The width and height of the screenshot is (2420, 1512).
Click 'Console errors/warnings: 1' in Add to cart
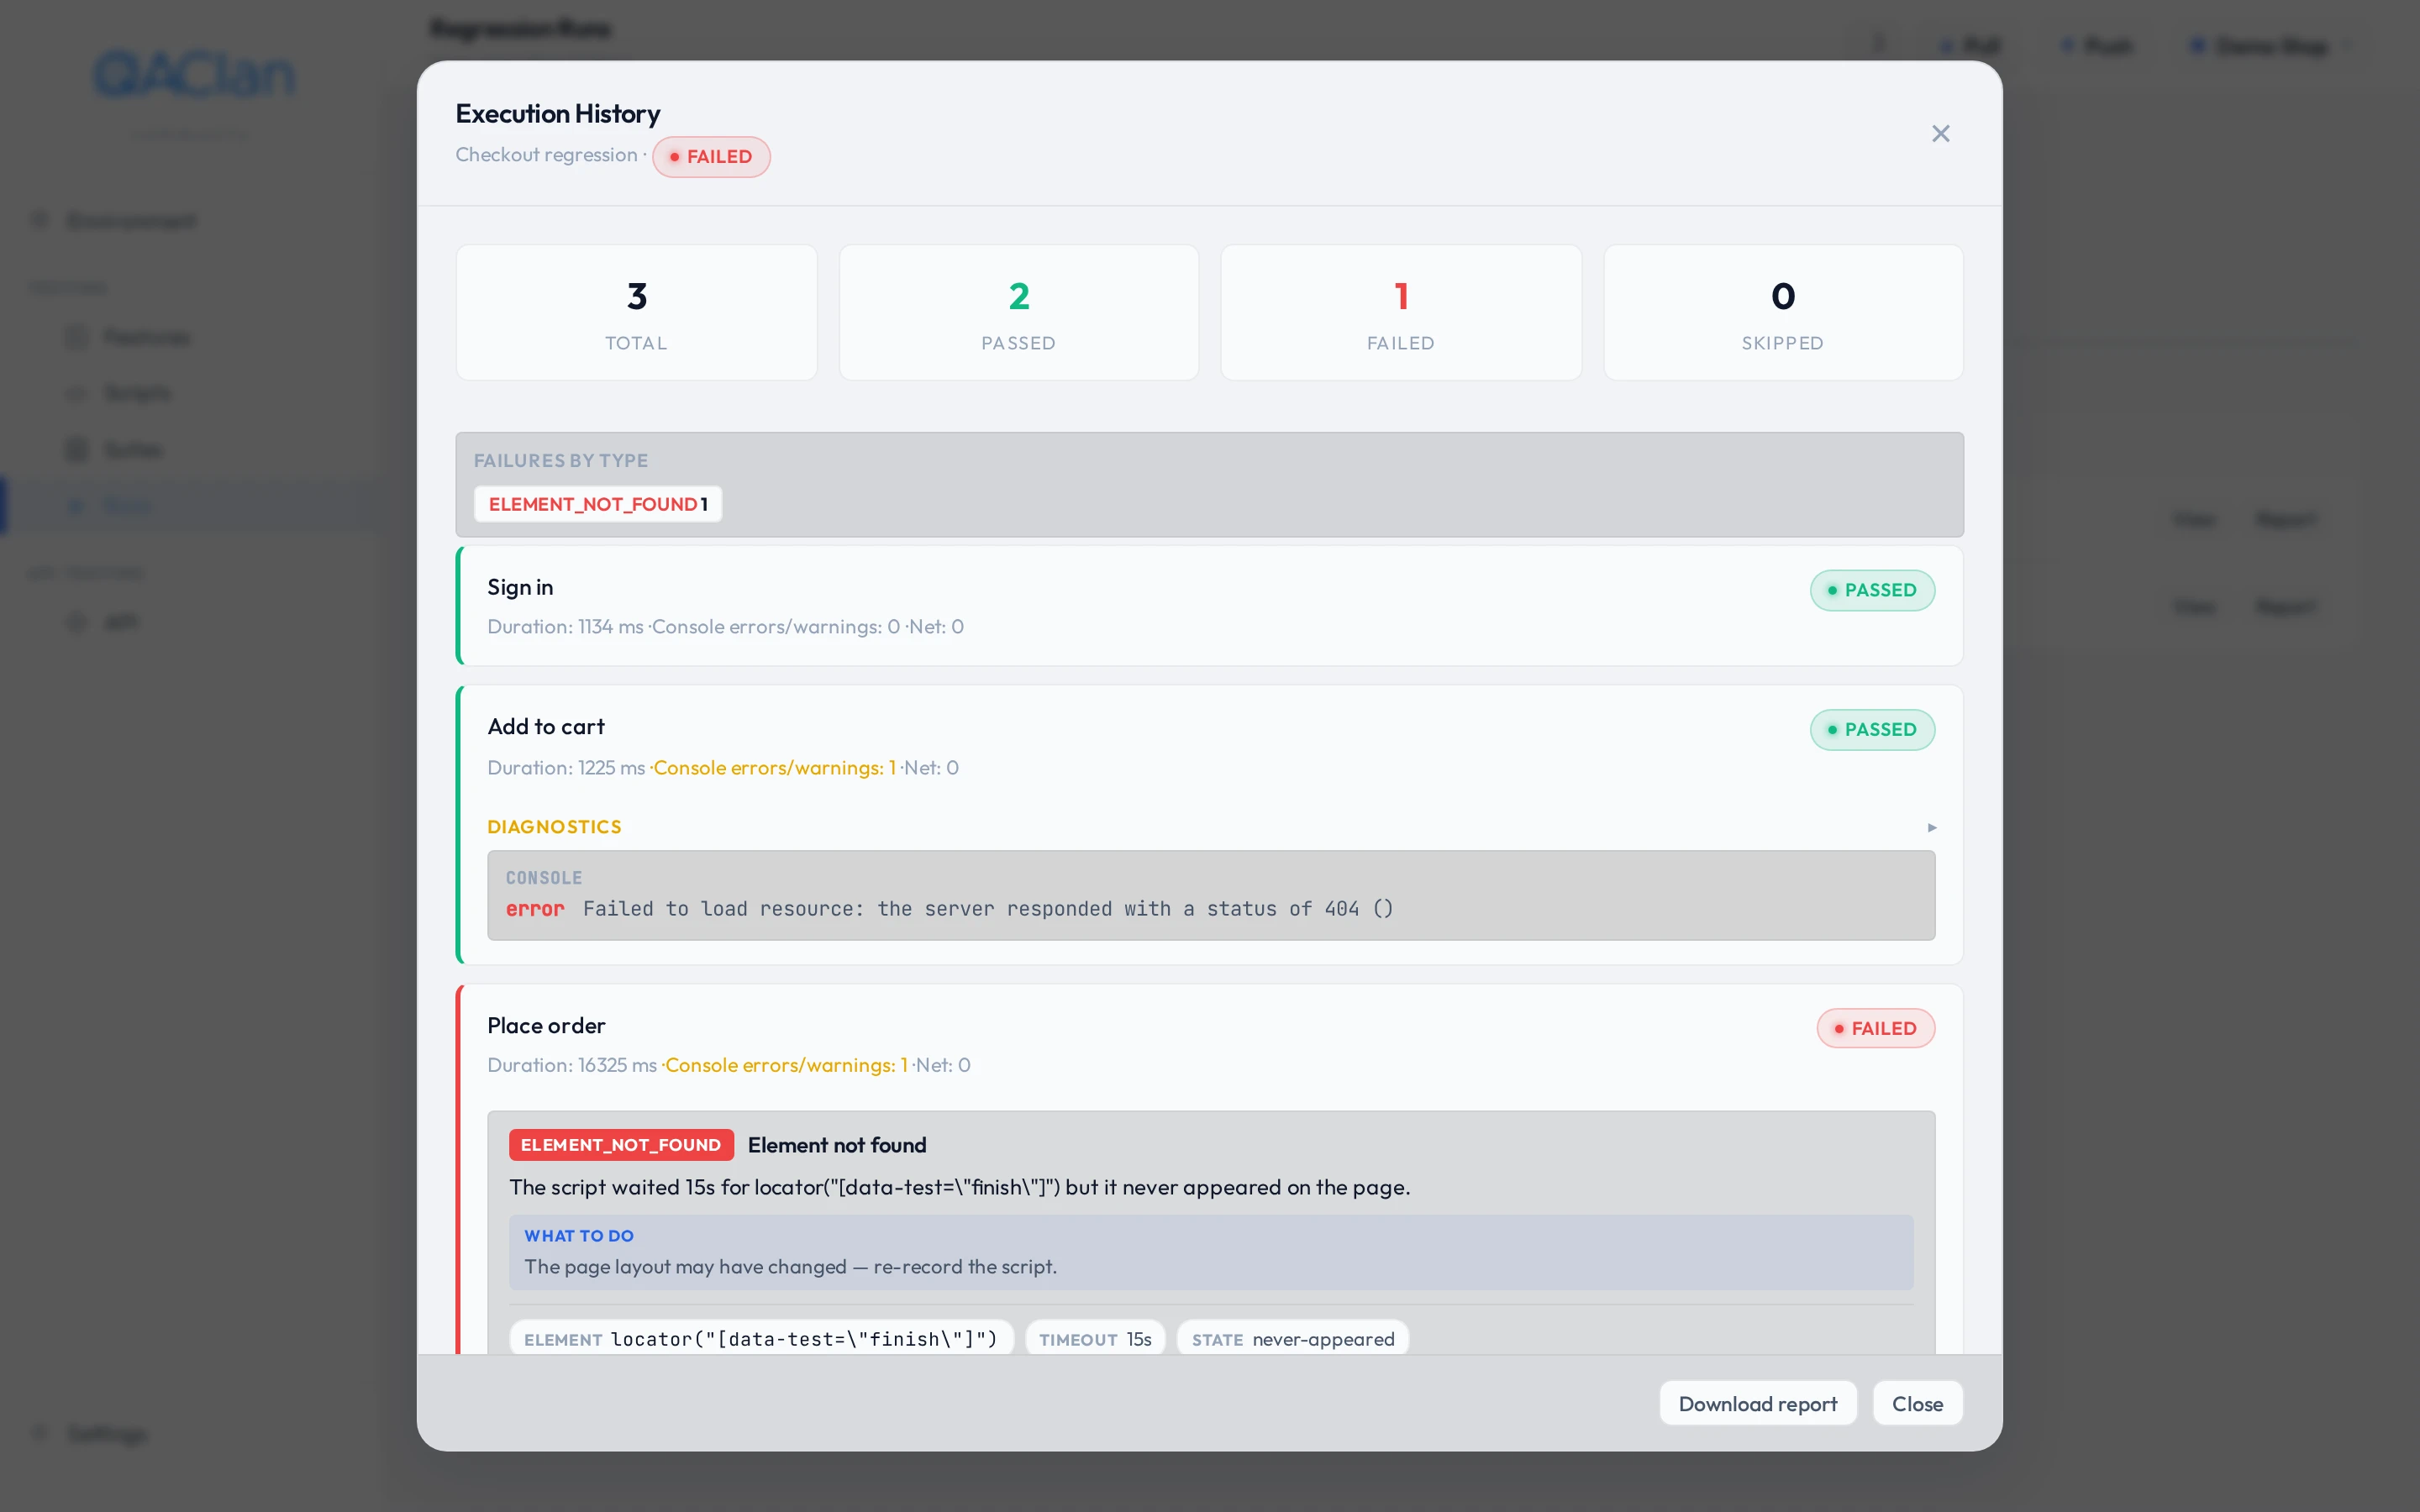coord(774,768)
